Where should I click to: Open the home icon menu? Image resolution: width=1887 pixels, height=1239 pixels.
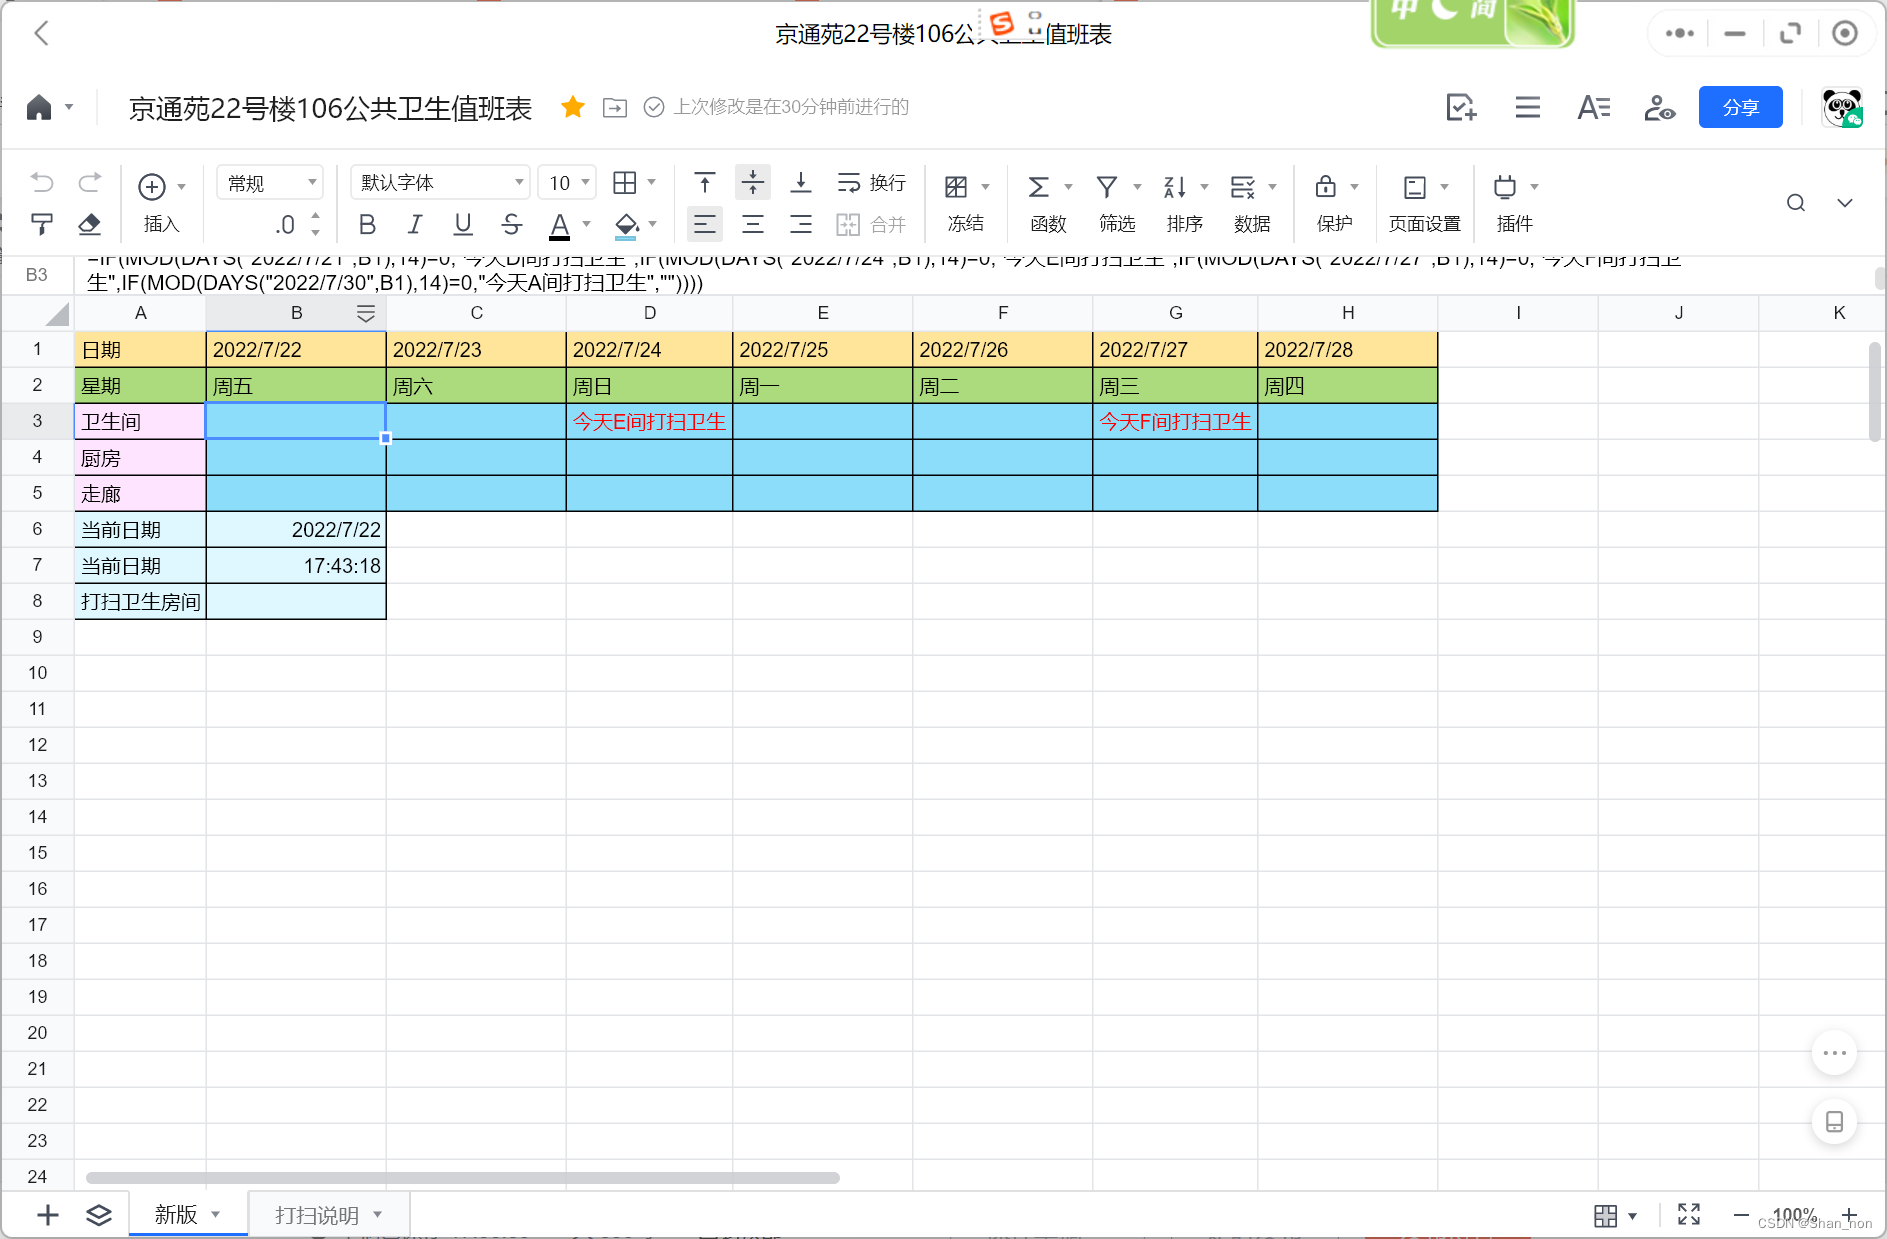tap(40, 107)
